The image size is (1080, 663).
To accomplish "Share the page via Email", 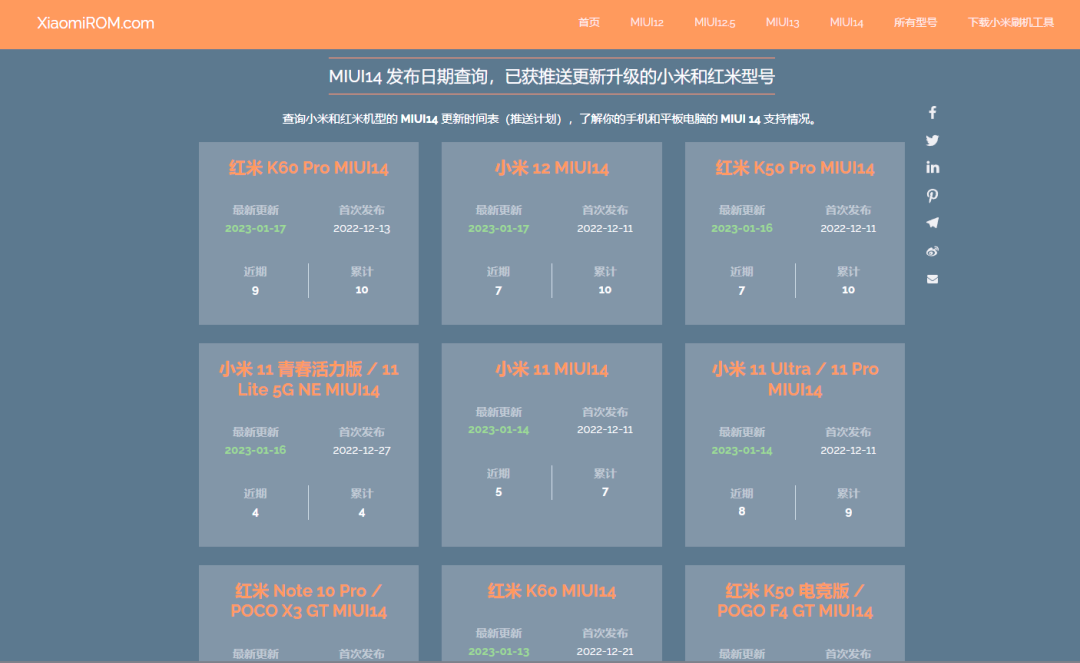I will pyautogui.click(x=932, y=279).
